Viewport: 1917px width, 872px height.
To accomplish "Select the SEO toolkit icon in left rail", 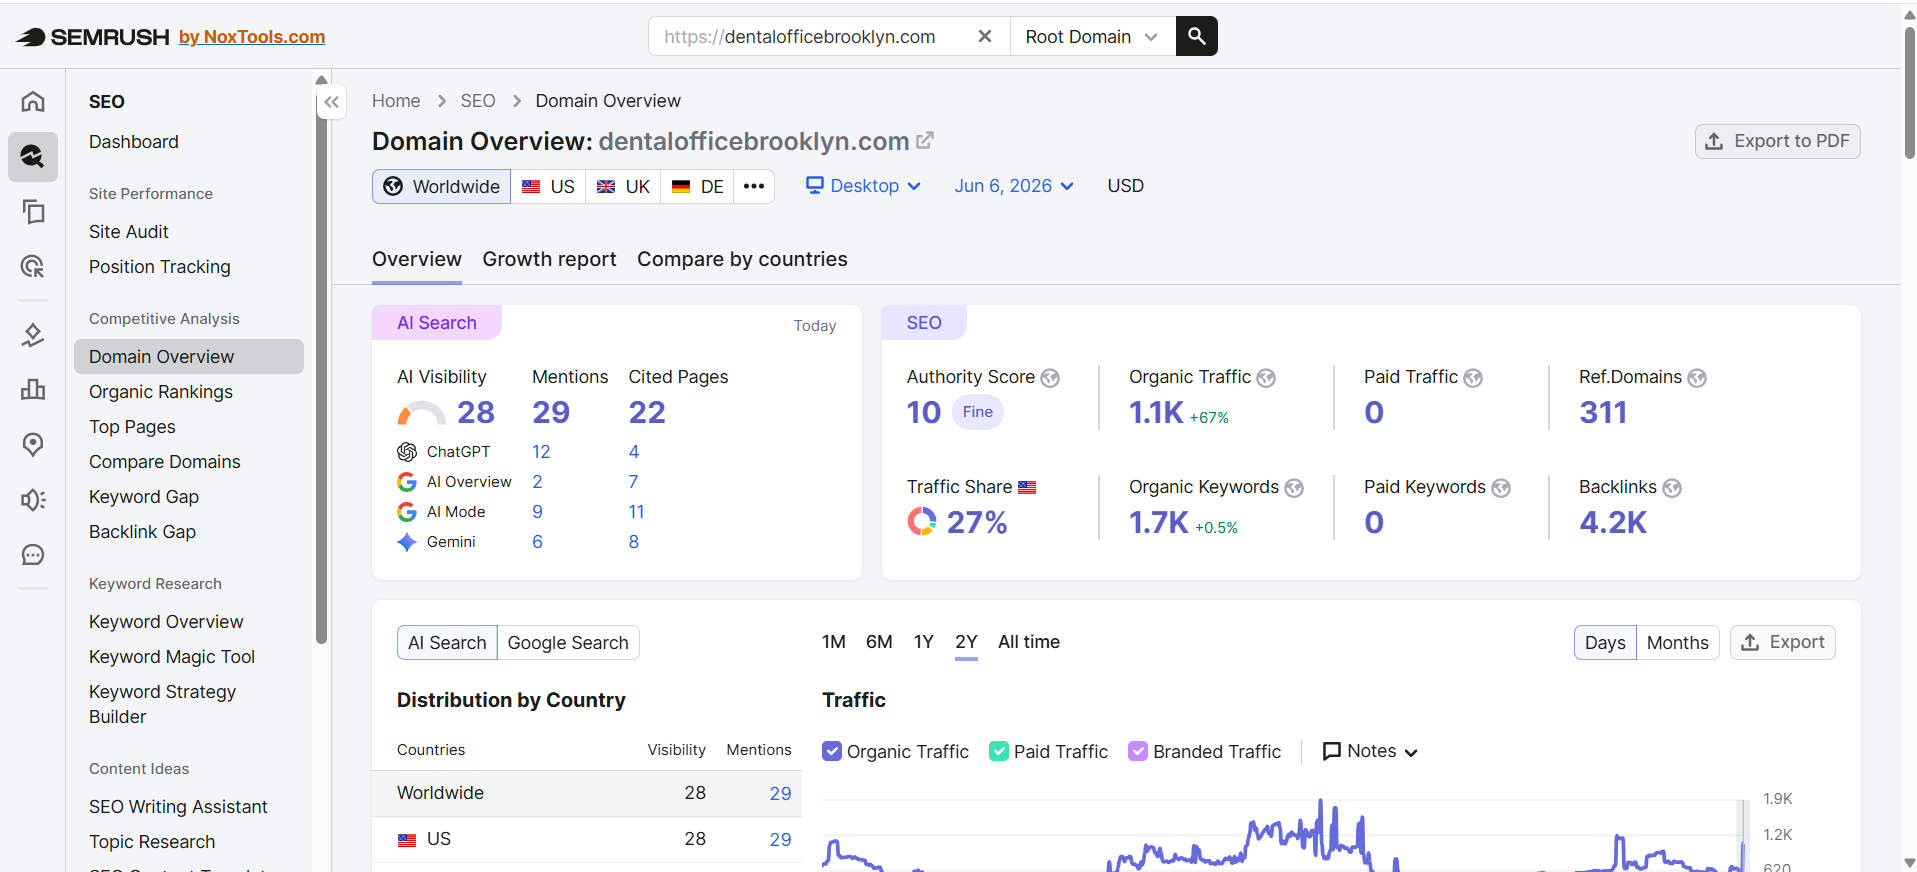I will pyautogui.click(x=33, y=156).
